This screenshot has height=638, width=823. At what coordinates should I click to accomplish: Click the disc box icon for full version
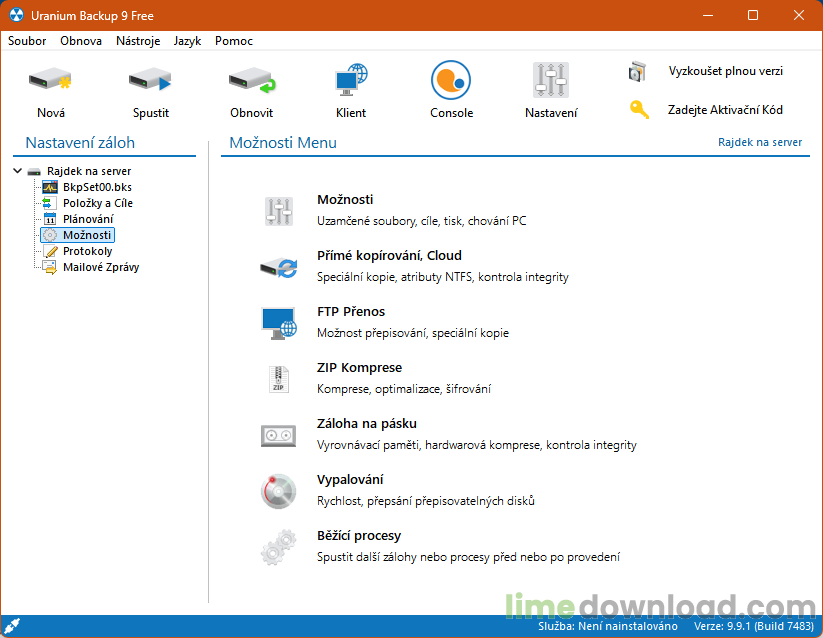click(637, 71)
